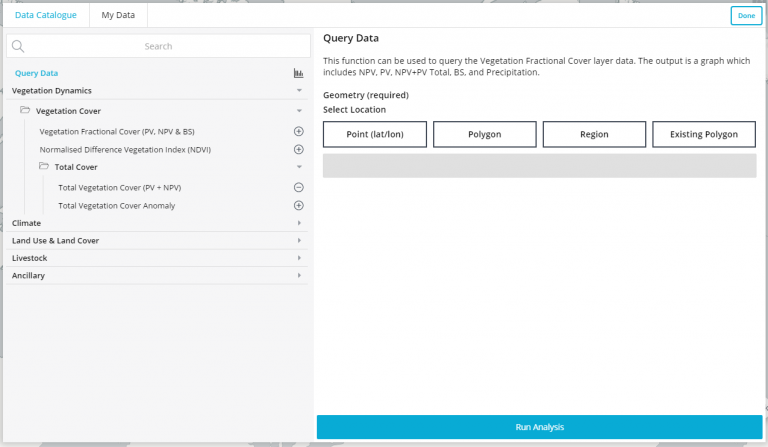Click the search magnifier icon
Screen dimensions: 768x447
tap(18, 46)
